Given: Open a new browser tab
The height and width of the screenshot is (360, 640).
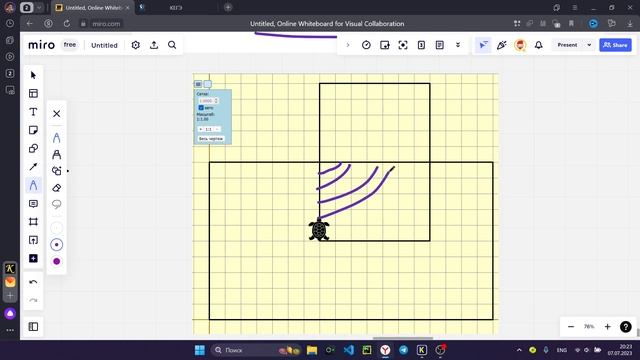Looking at the screenshot, I should click(228, 7).
